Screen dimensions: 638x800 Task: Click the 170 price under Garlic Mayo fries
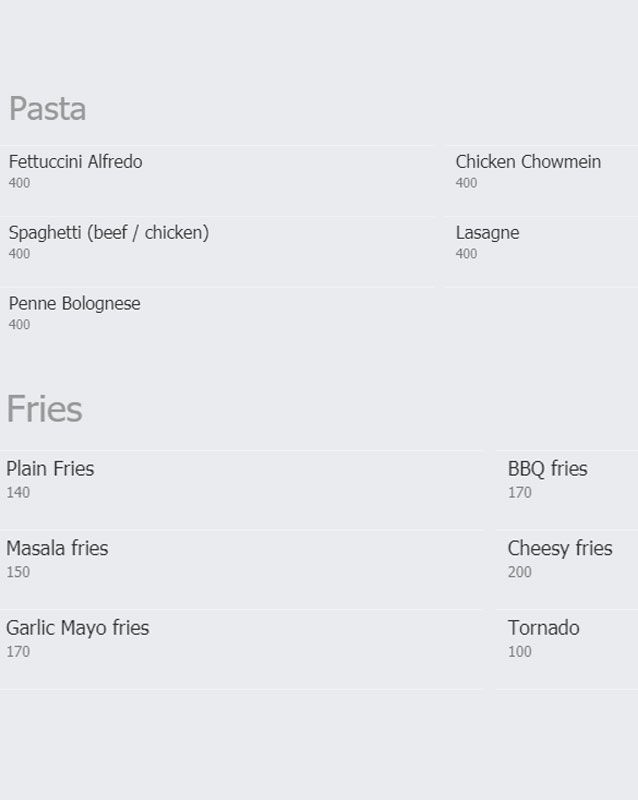point(18,652)
